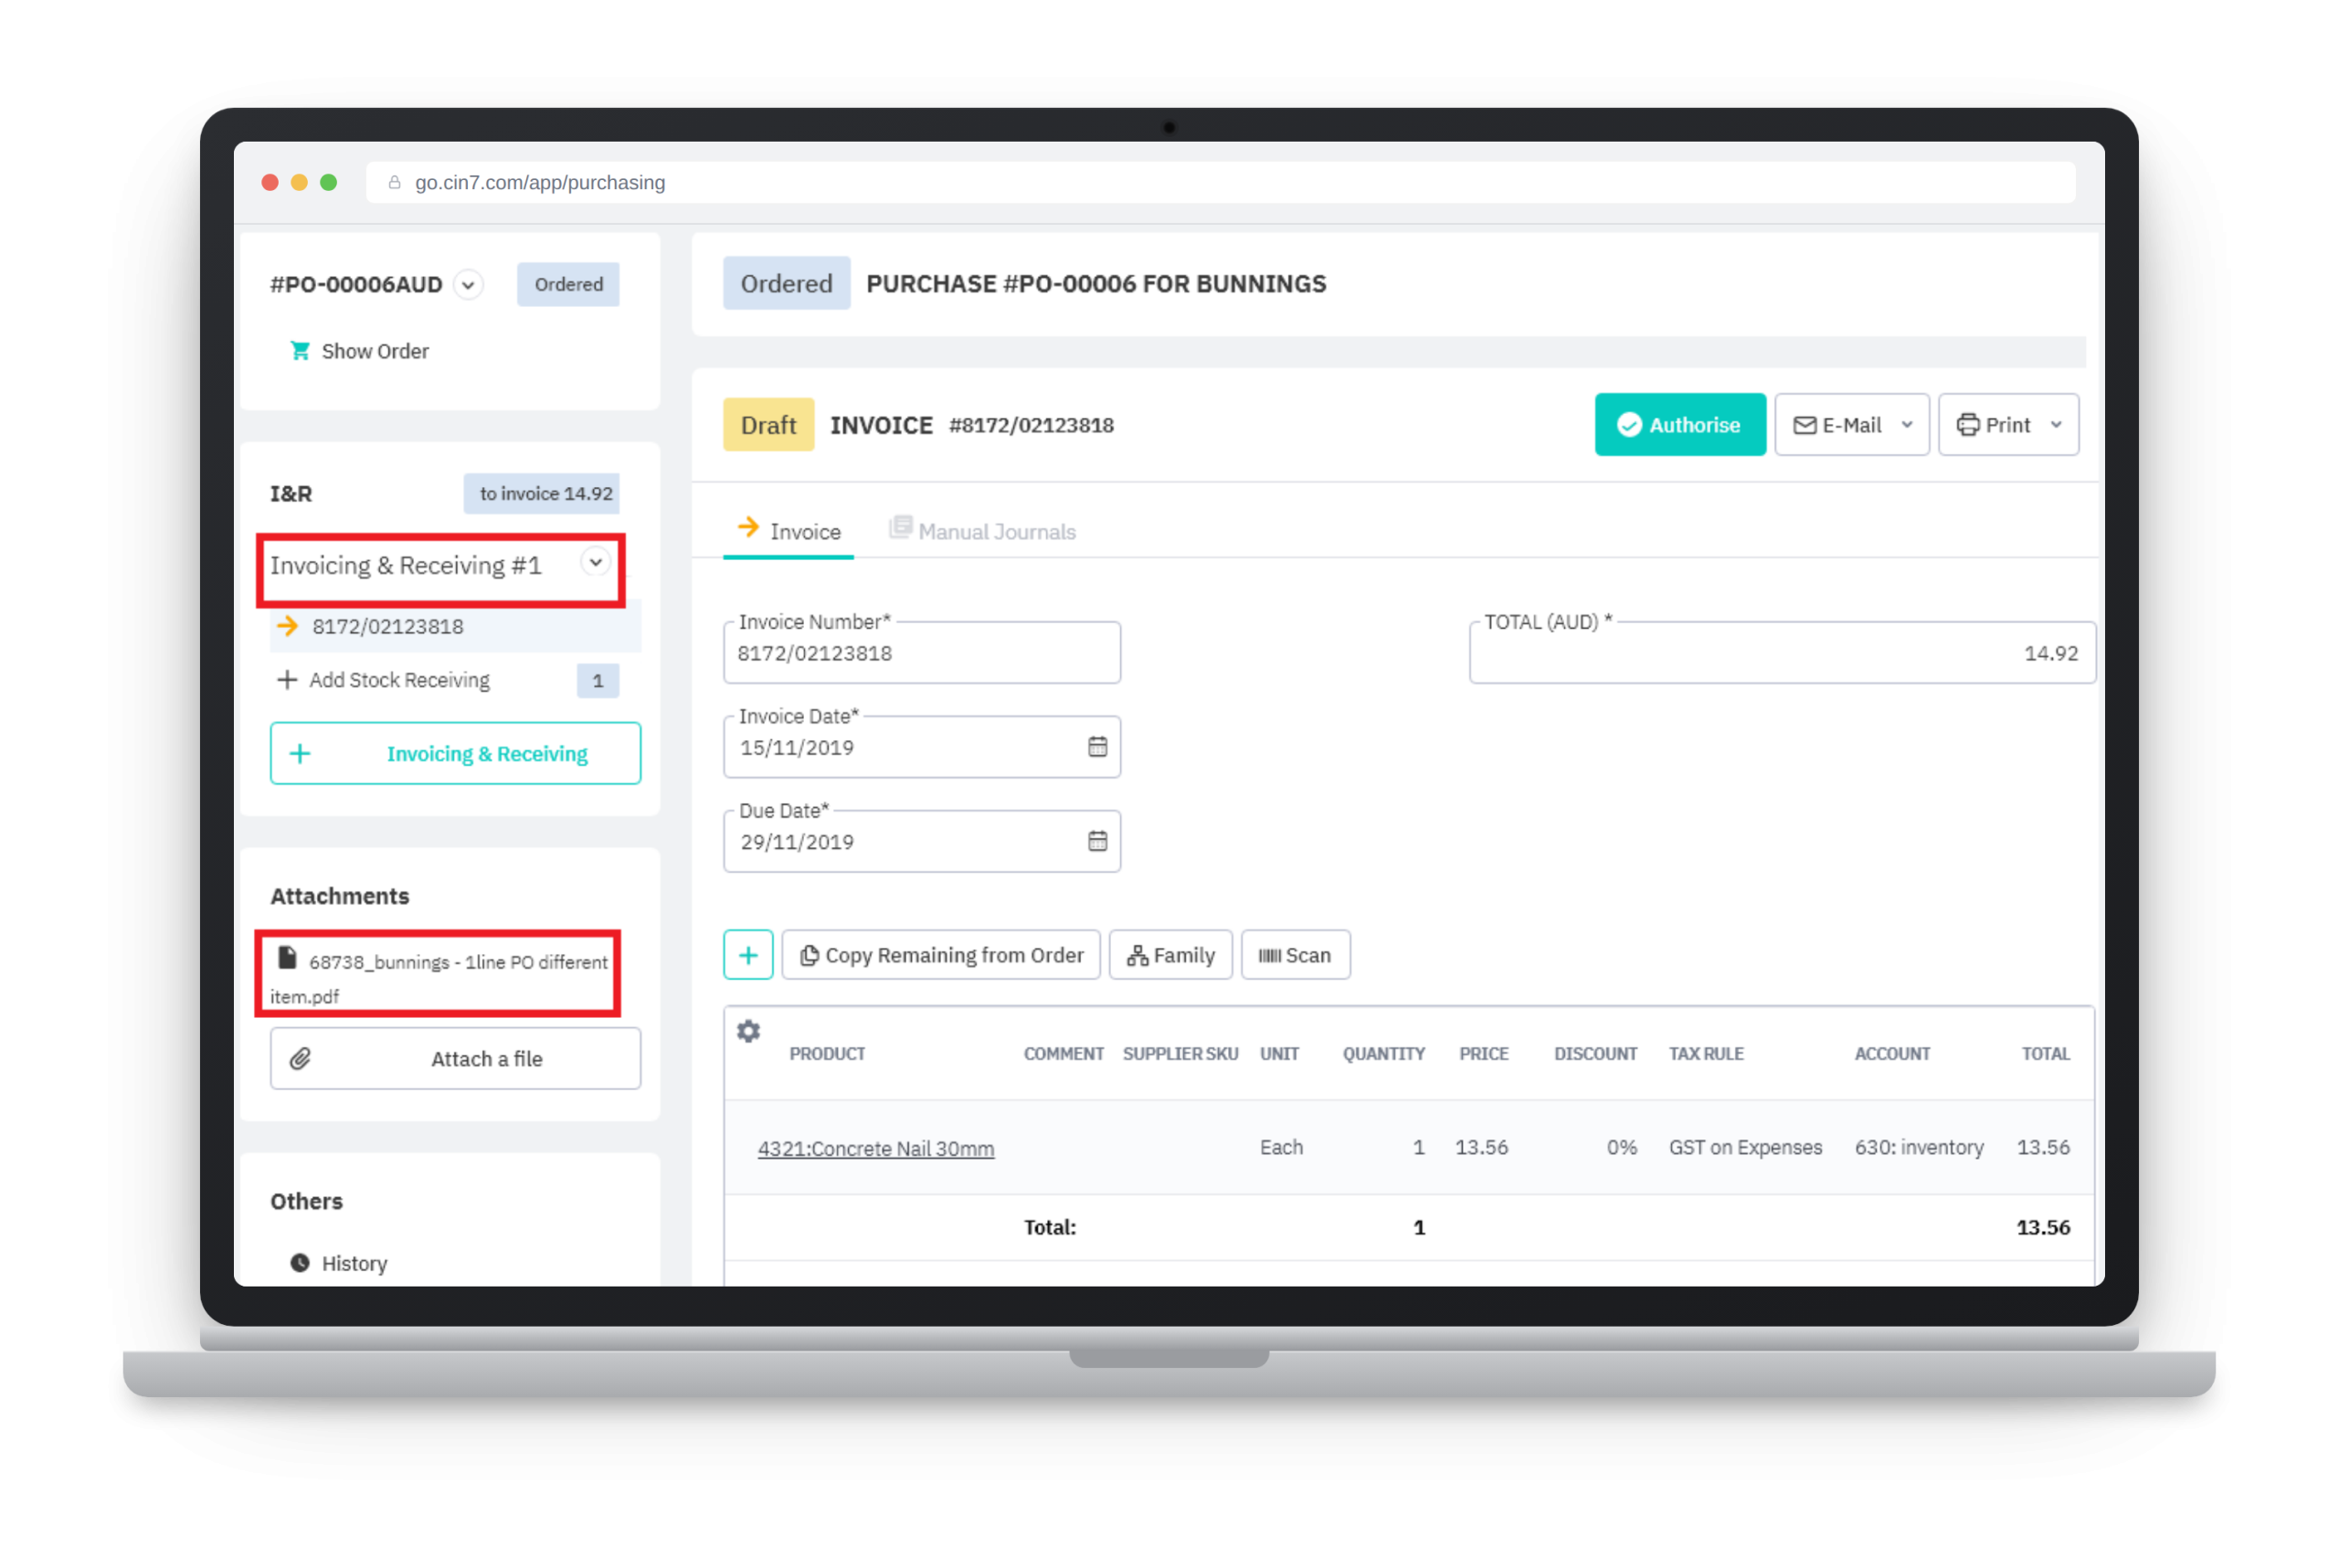Click the PRODUCT column header
Image resolution: width=2339 pixels, height=1568 pixels.
(827, 1054)
